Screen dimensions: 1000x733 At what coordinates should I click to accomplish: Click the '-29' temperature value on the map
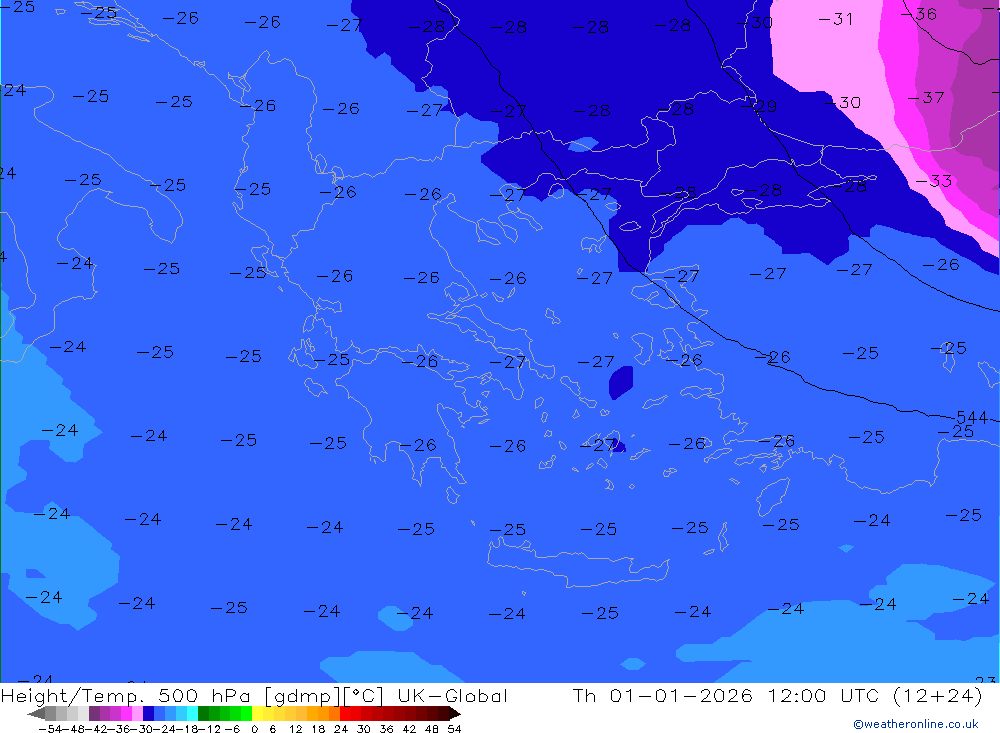coord(759,106)
